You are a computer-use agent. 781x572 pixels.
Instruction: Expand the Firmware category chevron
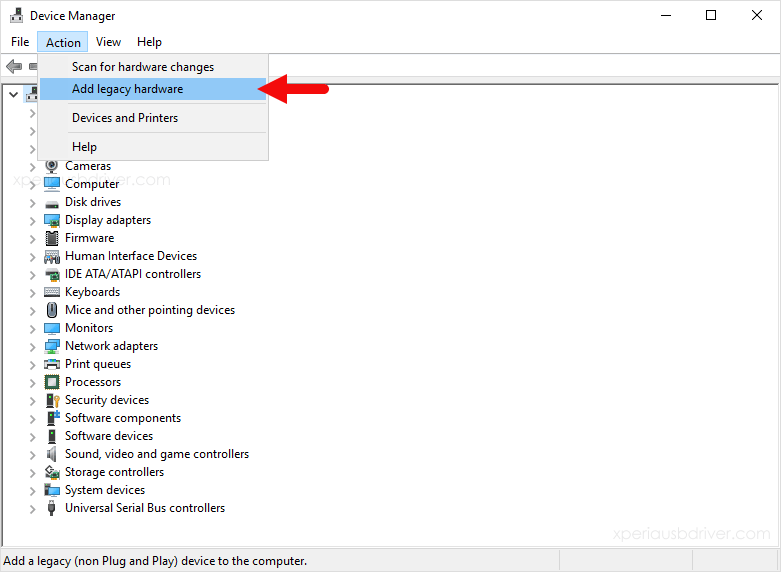[x=32, y=239]
